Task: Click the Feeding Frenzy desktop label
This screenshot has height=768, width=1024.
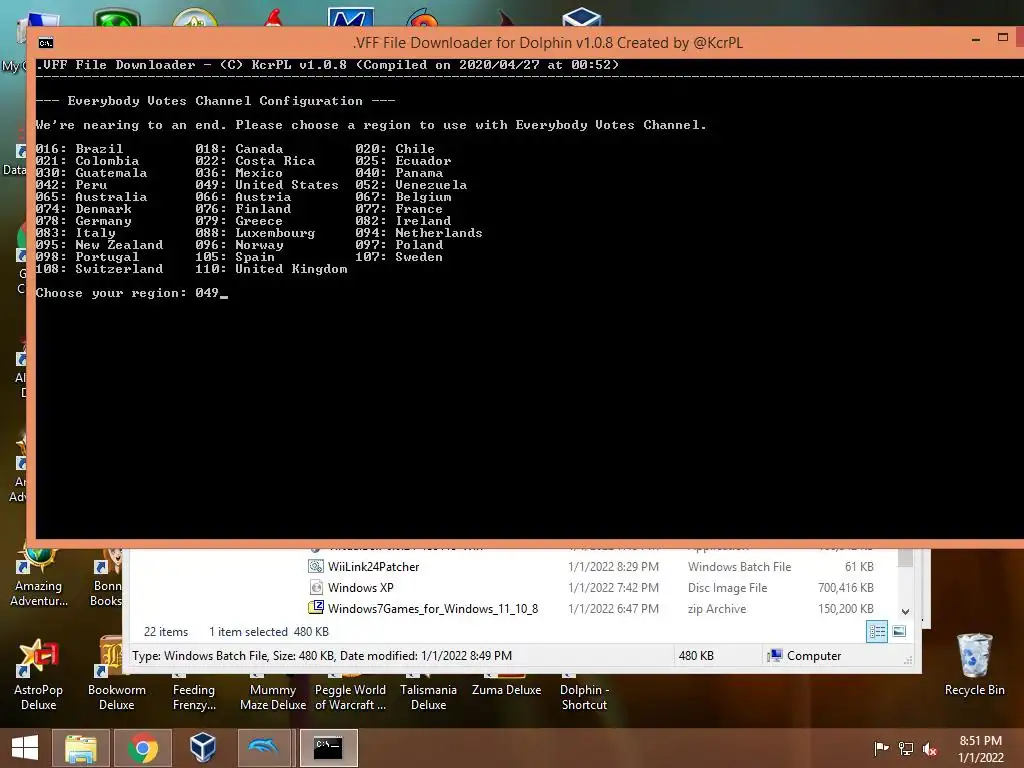Action: point(194,697)
